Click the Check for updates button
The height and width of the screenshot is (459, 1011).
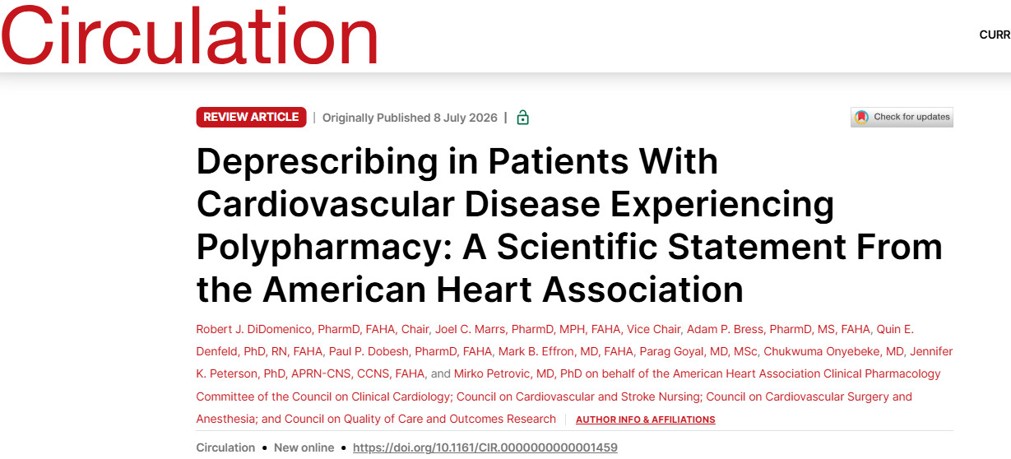(x=902, y=117)
